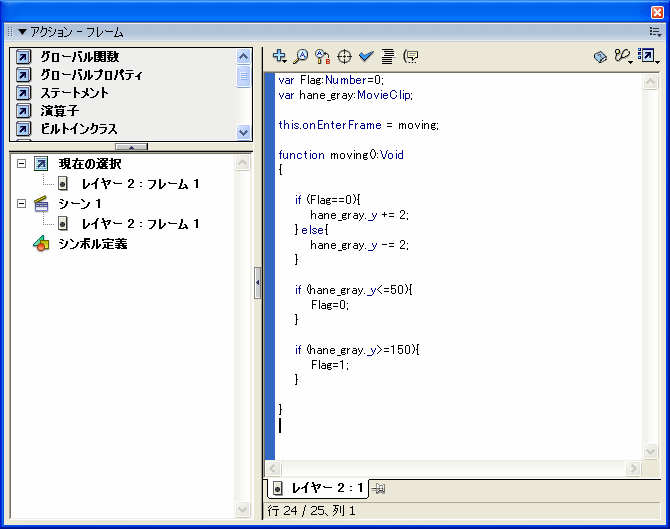Collapse the toolbox pane with divider arrow
The height and width of the screenshot is (529, 670).
pyautogui.click(x=132, y=147)
